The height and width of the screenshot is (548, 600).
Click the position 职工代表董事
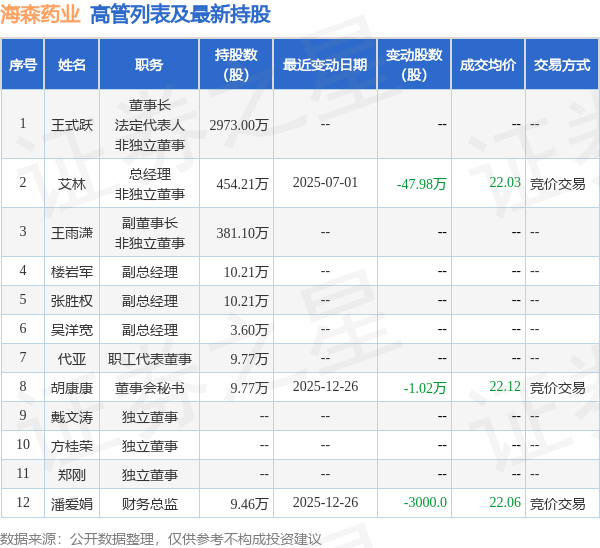[150, 359]
